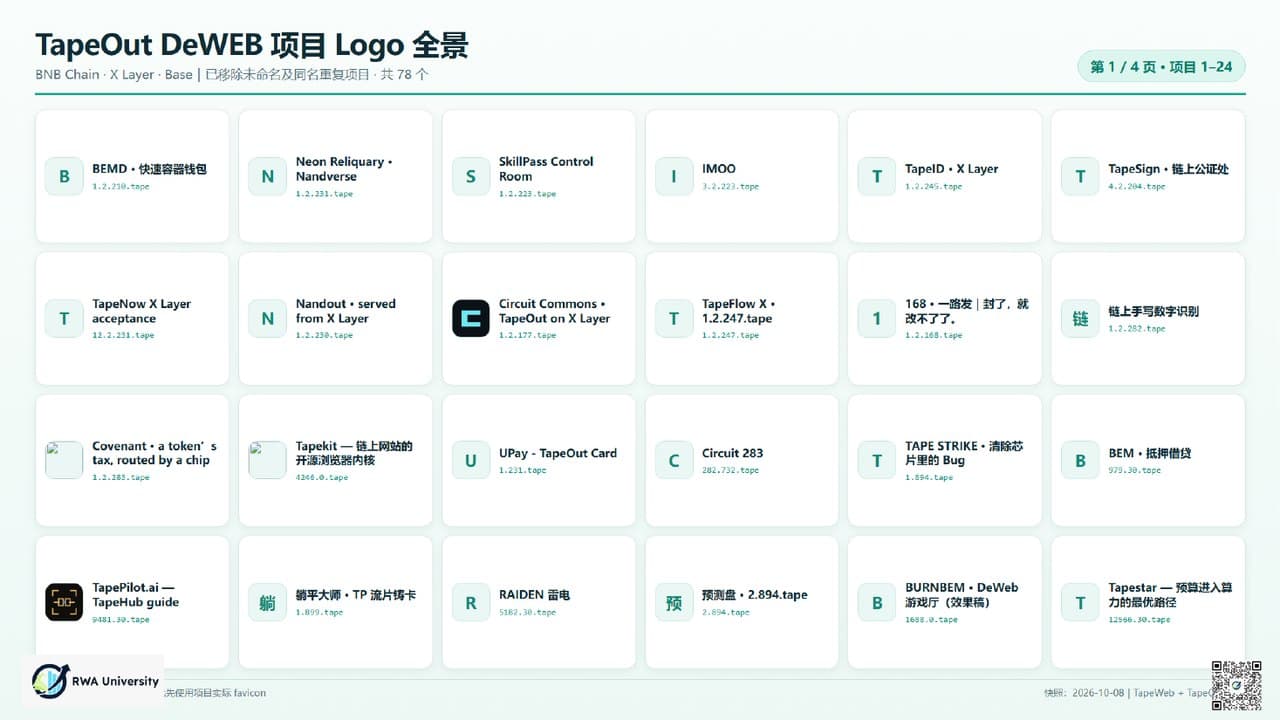Select the N icon on the Nandout card
Viewport: 1280px width, 720px height.
(x=267, y=318)
